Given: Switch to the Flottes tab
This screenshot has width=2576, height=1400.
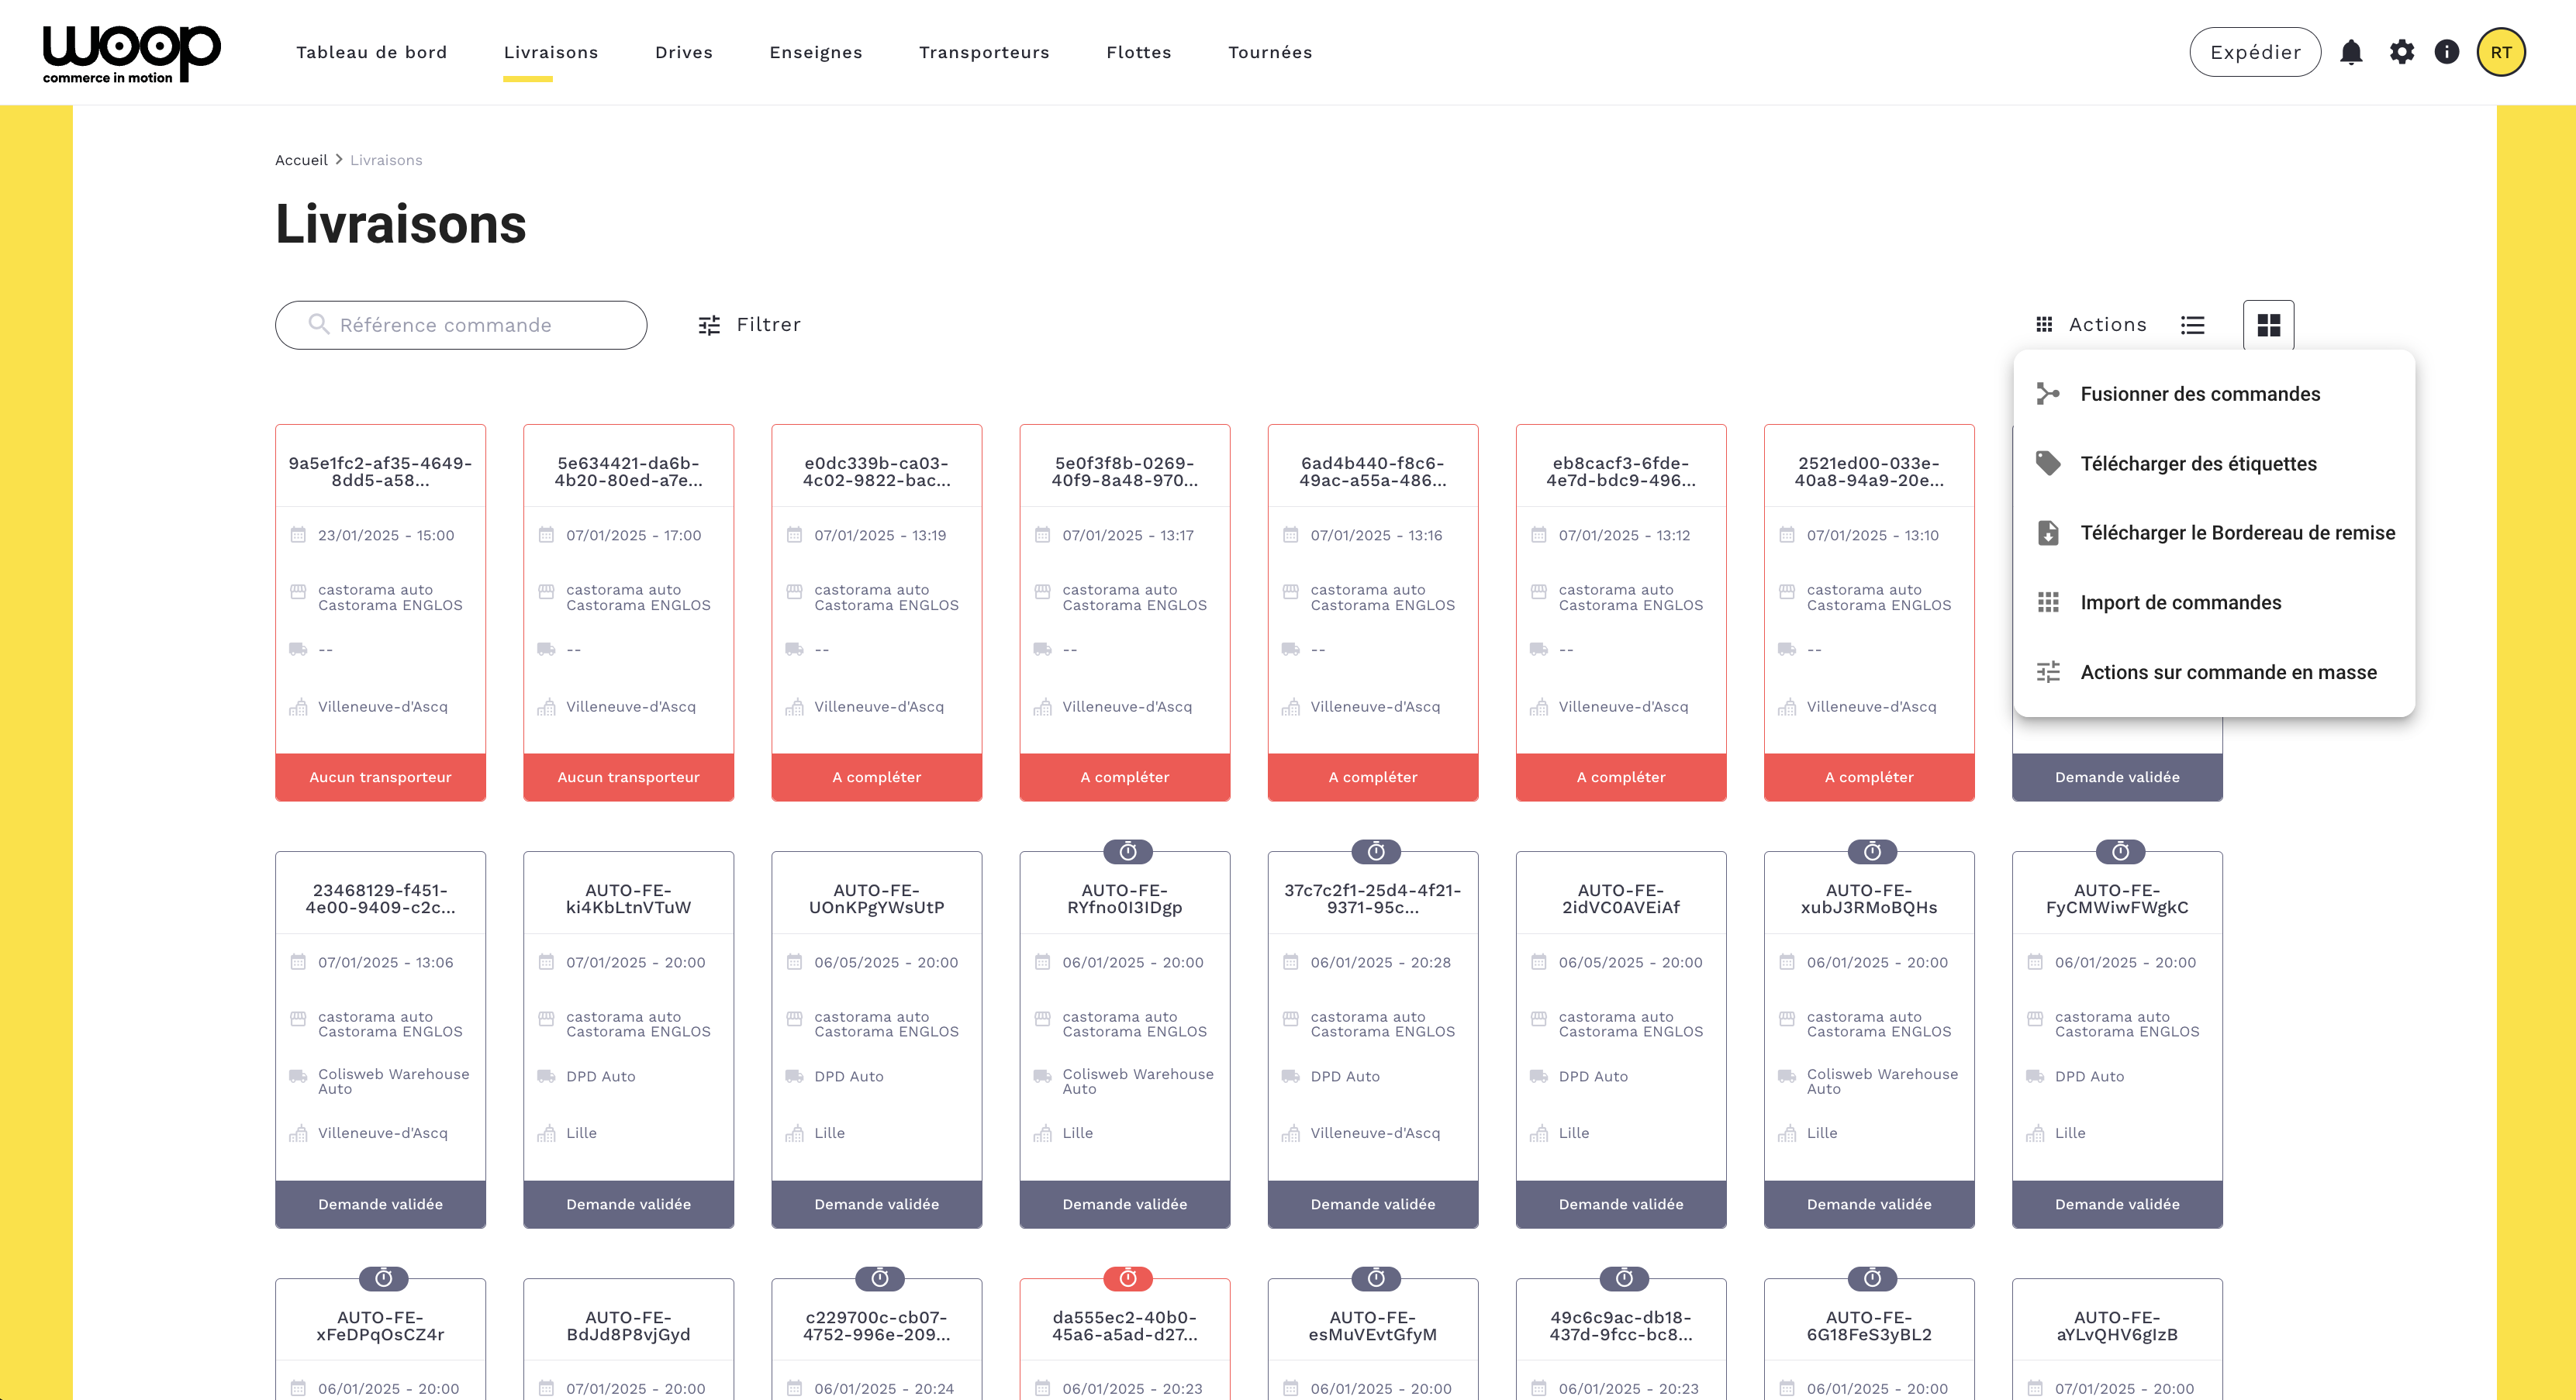Looking at the screenshot, I should 1139,52.
